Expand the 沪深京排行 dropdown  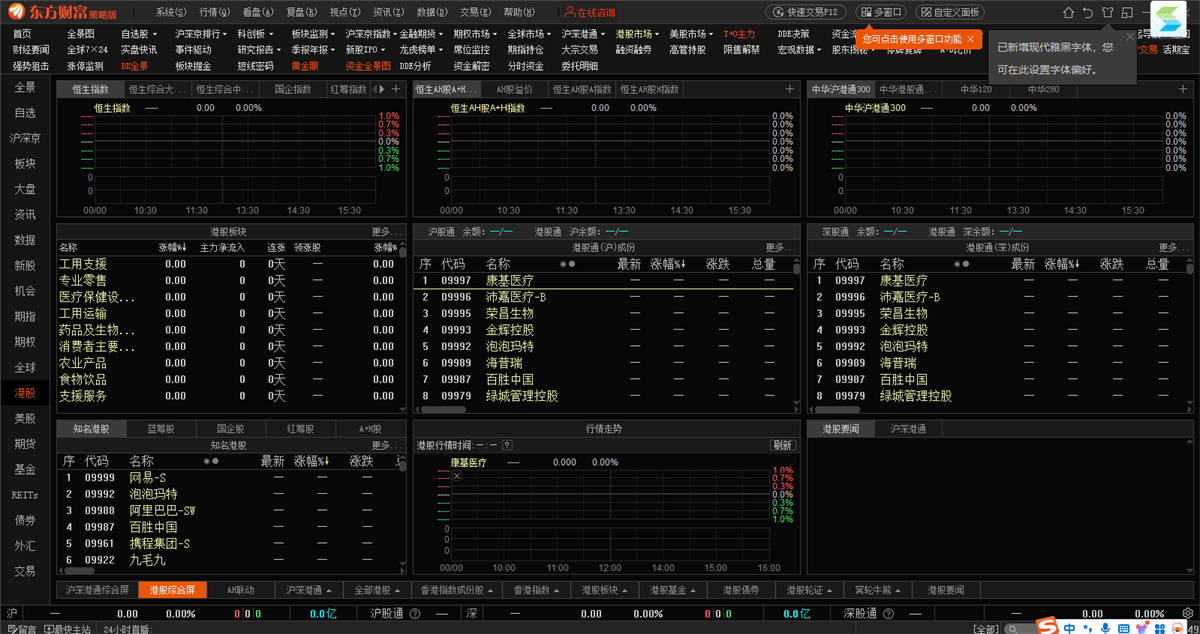point(202,34)
